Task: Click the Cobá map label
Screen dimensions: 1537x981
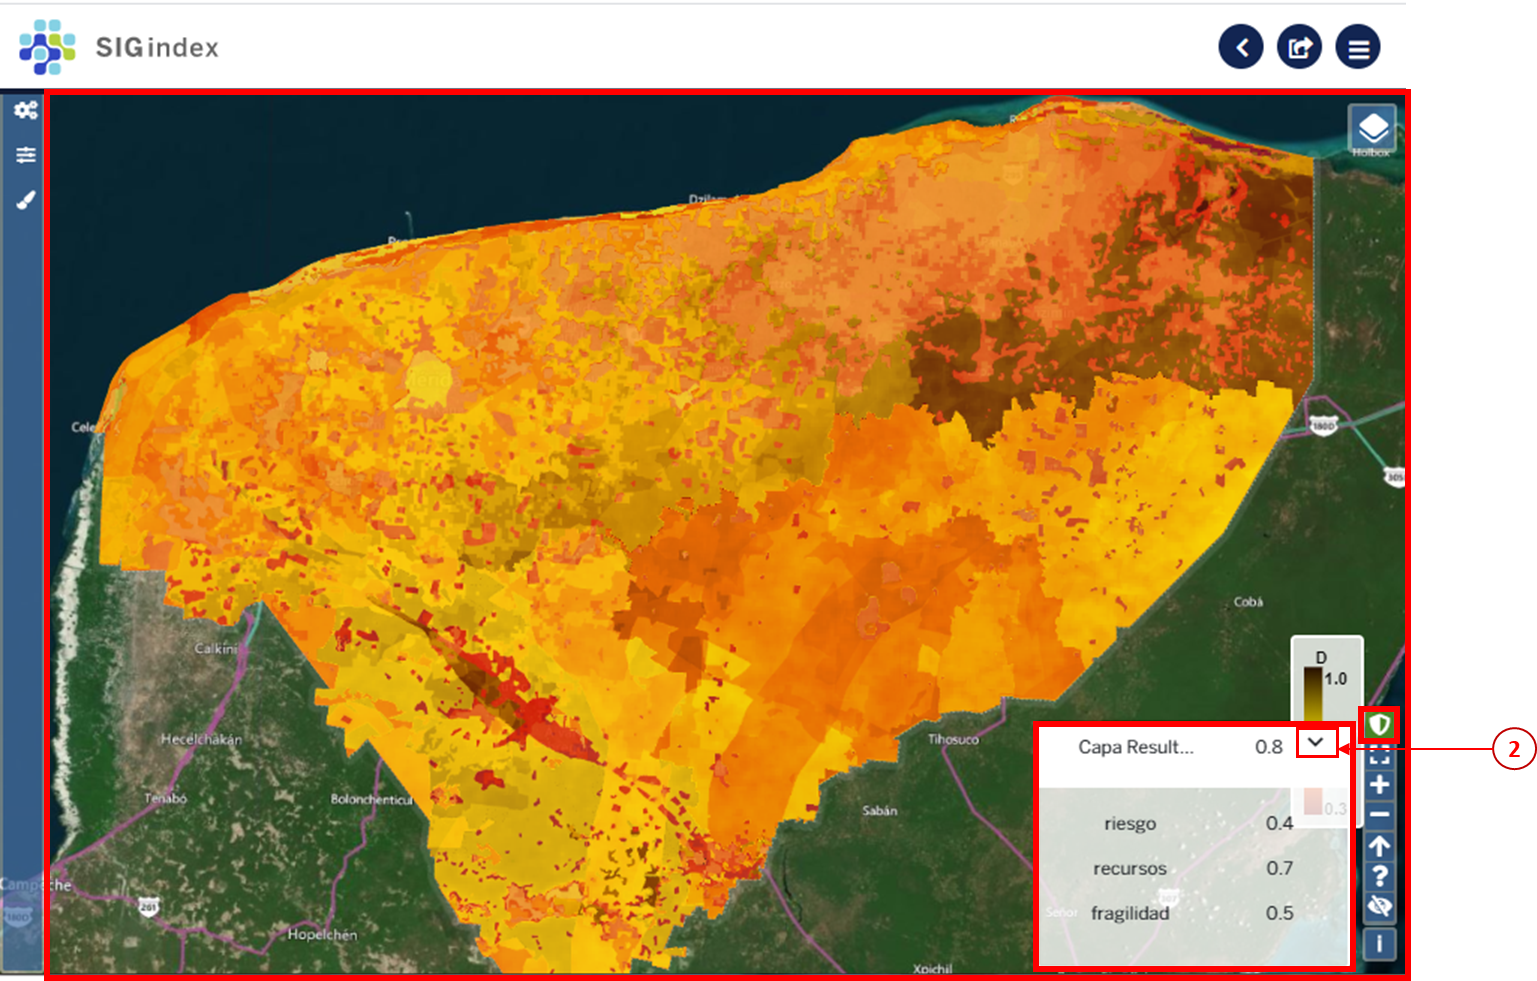Action: coord(1248,602)
